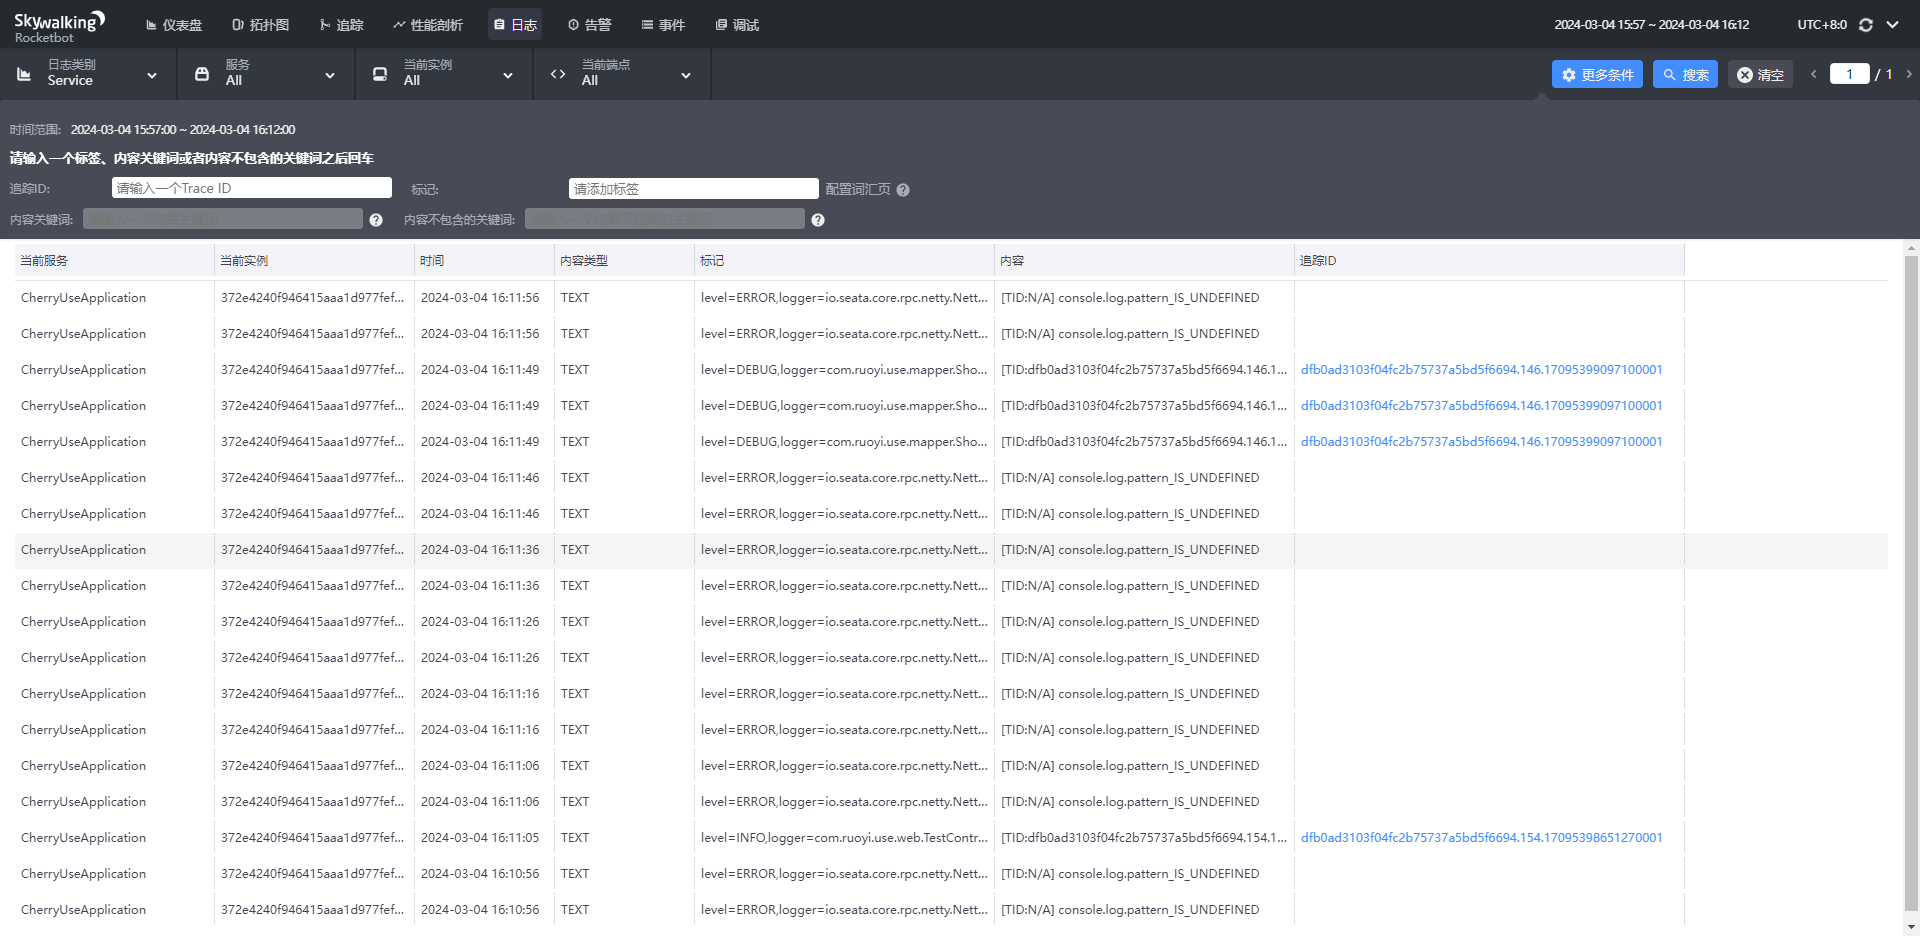Click the 配置词汇页 help icon
This screenshot has width=1920, height=936.
[903, 190]
